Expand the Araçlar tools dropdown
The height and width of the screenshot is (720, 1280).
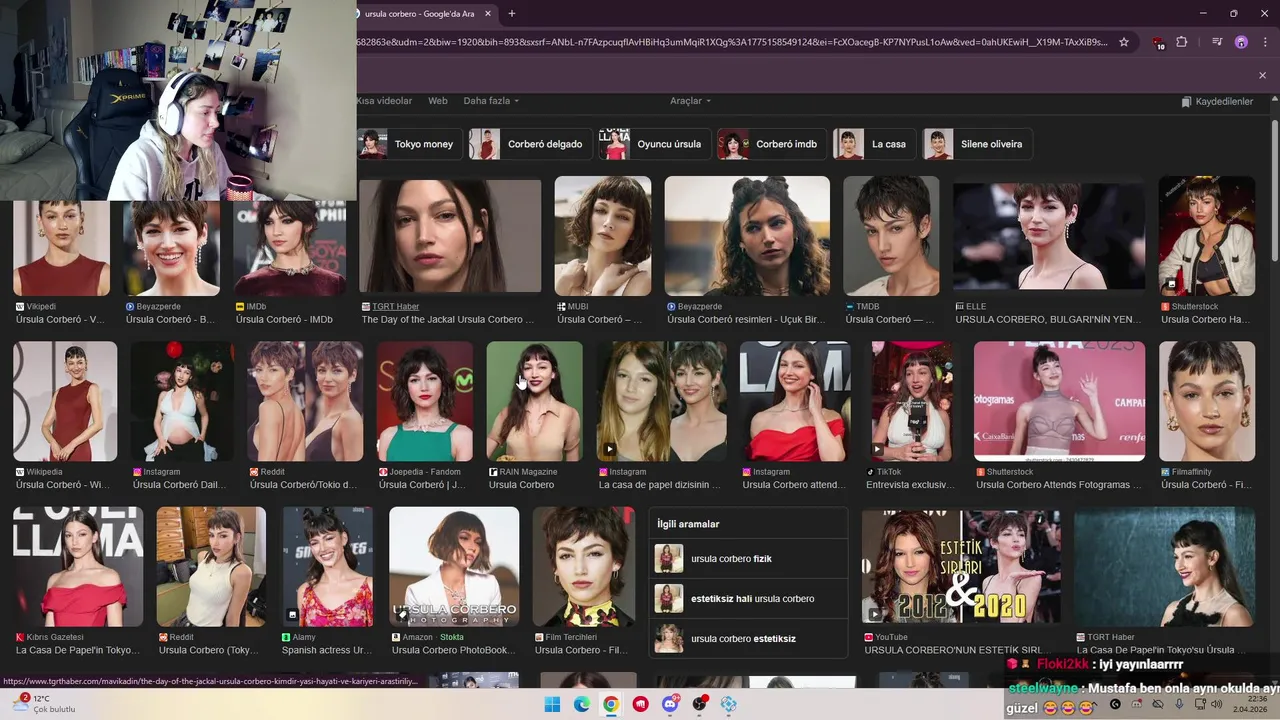(x=690, y=101)
